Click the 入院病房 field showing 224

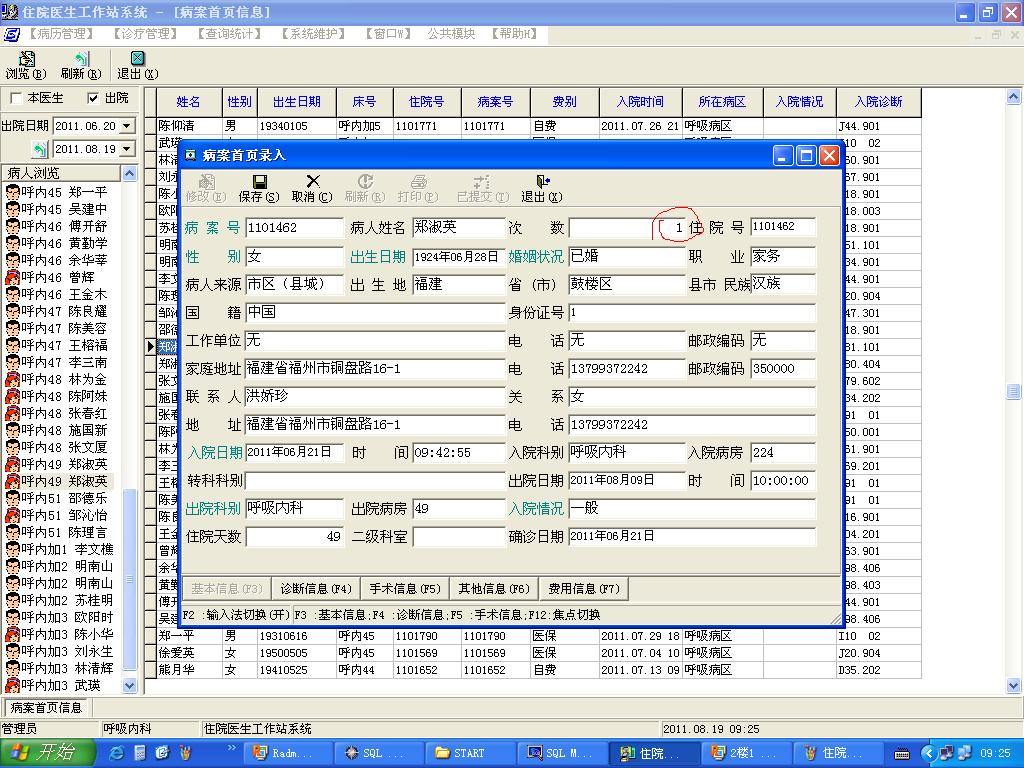[x=782, y=453]
